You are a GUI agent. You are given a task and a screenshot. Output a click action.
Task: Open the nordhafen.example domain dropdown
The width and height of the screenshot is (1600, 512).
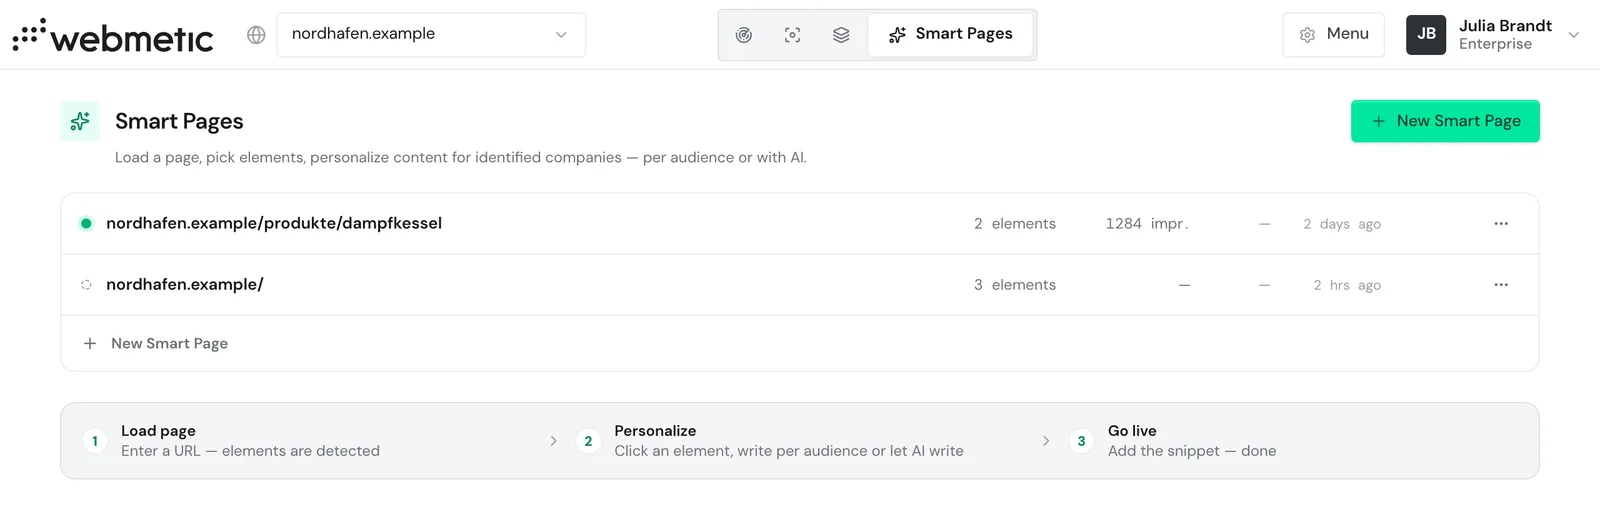click(x=431, y=35)
